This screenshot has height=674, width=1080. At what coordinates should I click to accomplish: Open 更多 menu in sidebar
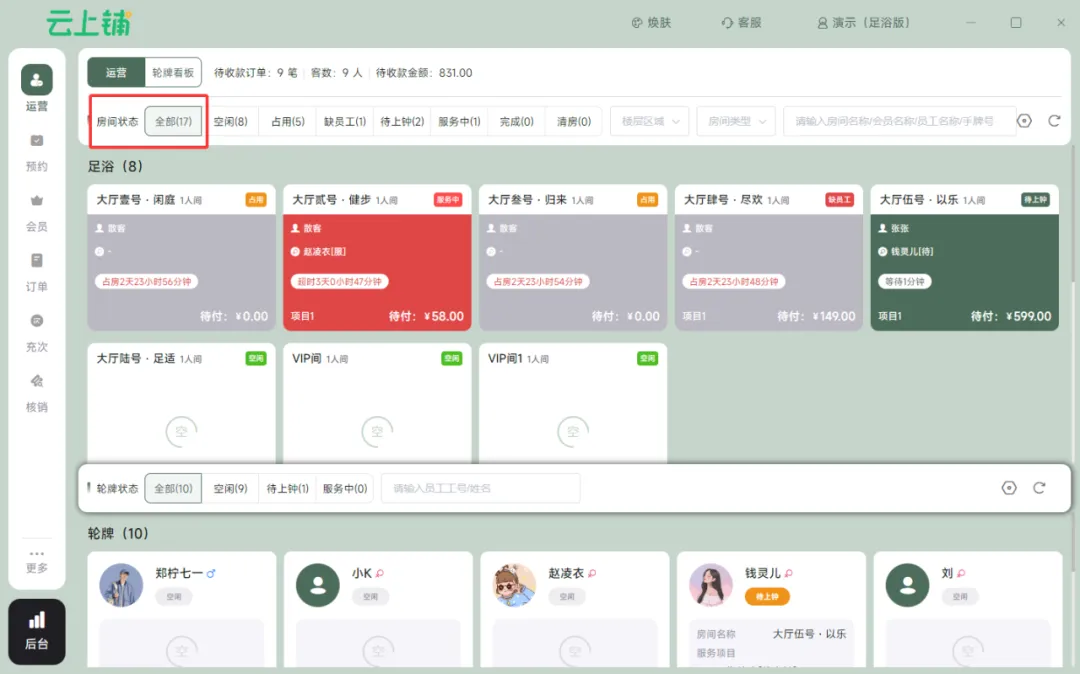(x=37, y=561)
